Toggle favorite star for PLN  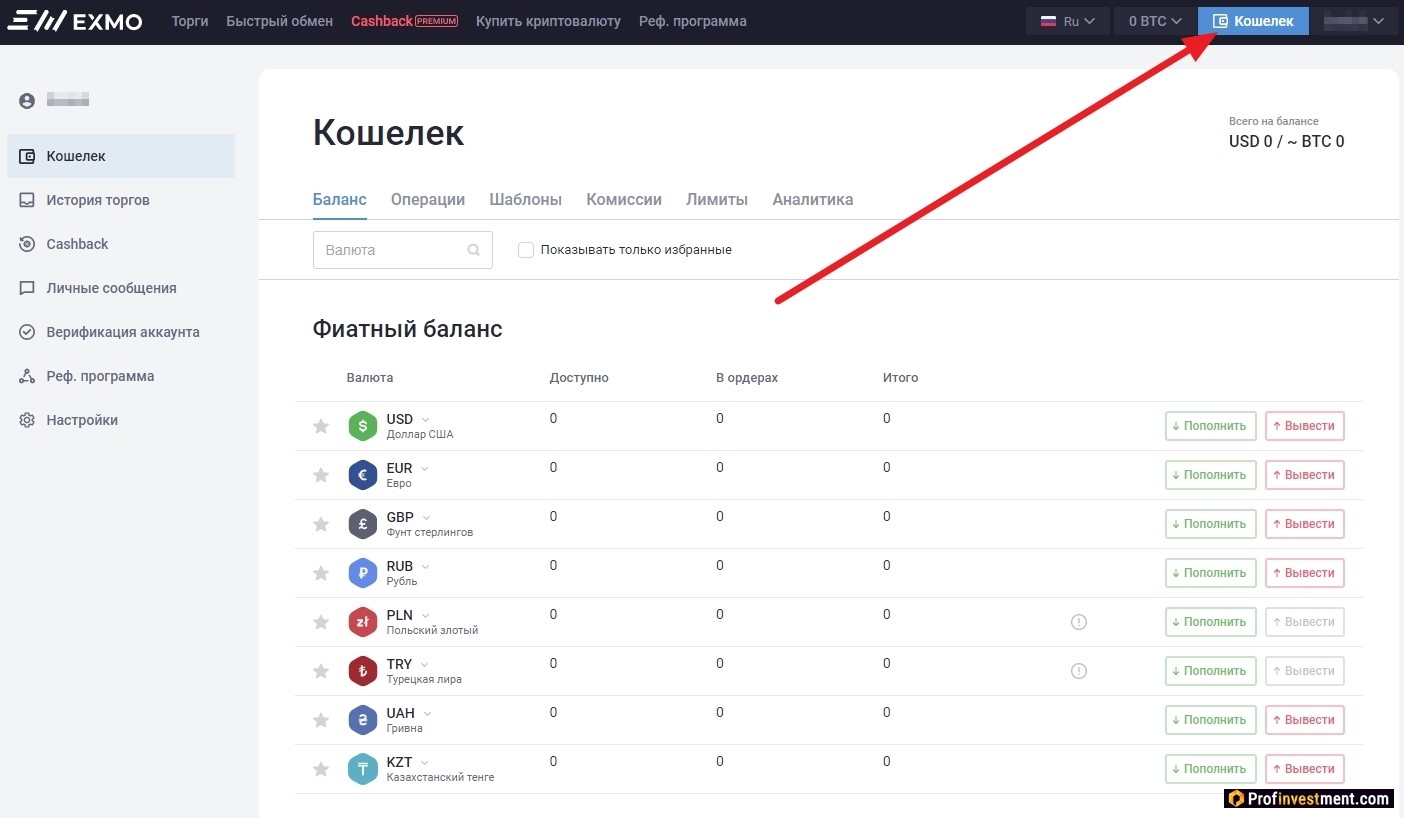tap(321, 622)
